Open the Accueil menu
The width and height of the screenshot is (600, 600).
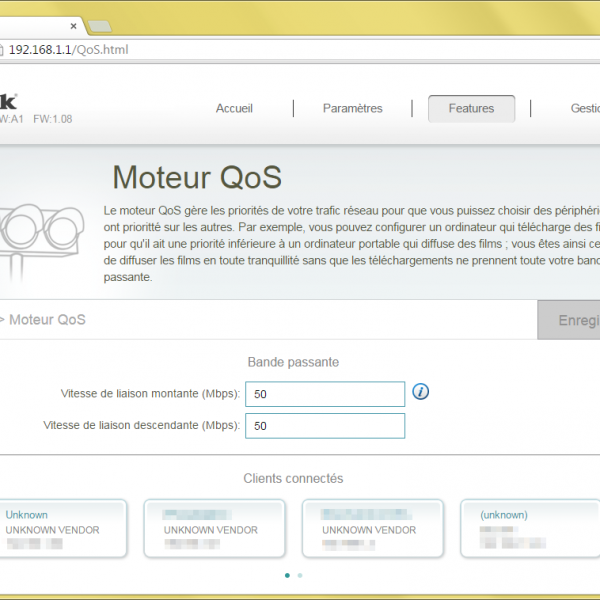tap(234, 108)
